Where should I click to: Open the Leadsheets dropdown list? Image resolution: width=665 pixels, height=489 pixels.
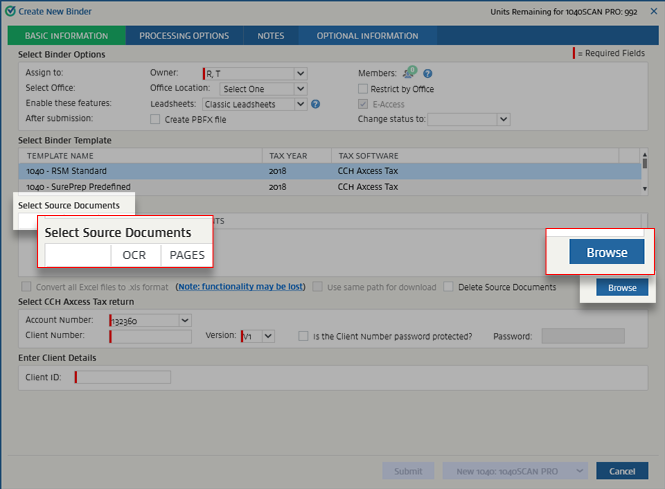coord(300,104)
